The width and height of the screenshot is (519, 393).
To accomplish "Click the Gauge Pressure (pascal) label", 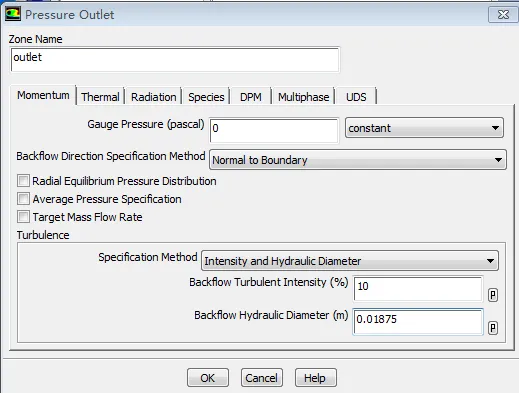I will (146, 124).
